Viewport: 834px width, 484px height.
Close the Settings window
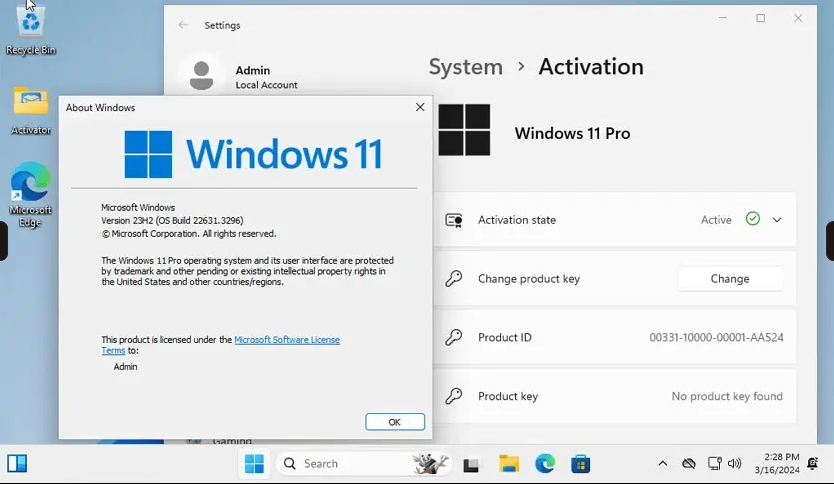798,18
